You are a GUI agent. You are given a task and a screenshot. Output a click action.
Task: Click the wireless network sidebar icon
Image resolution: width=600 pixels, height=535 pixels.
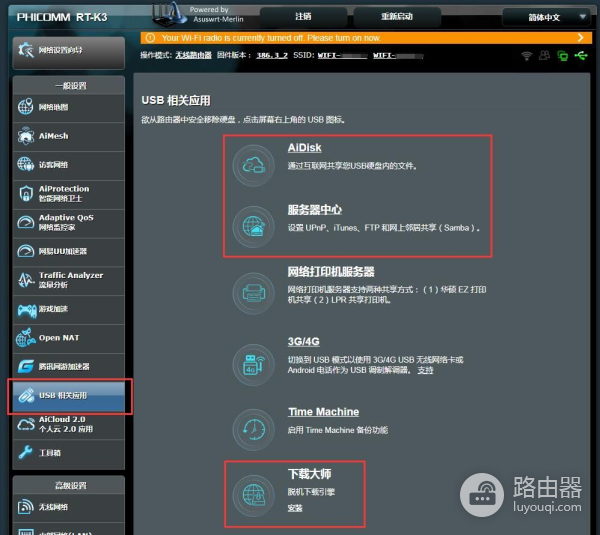tap(26, 506)
